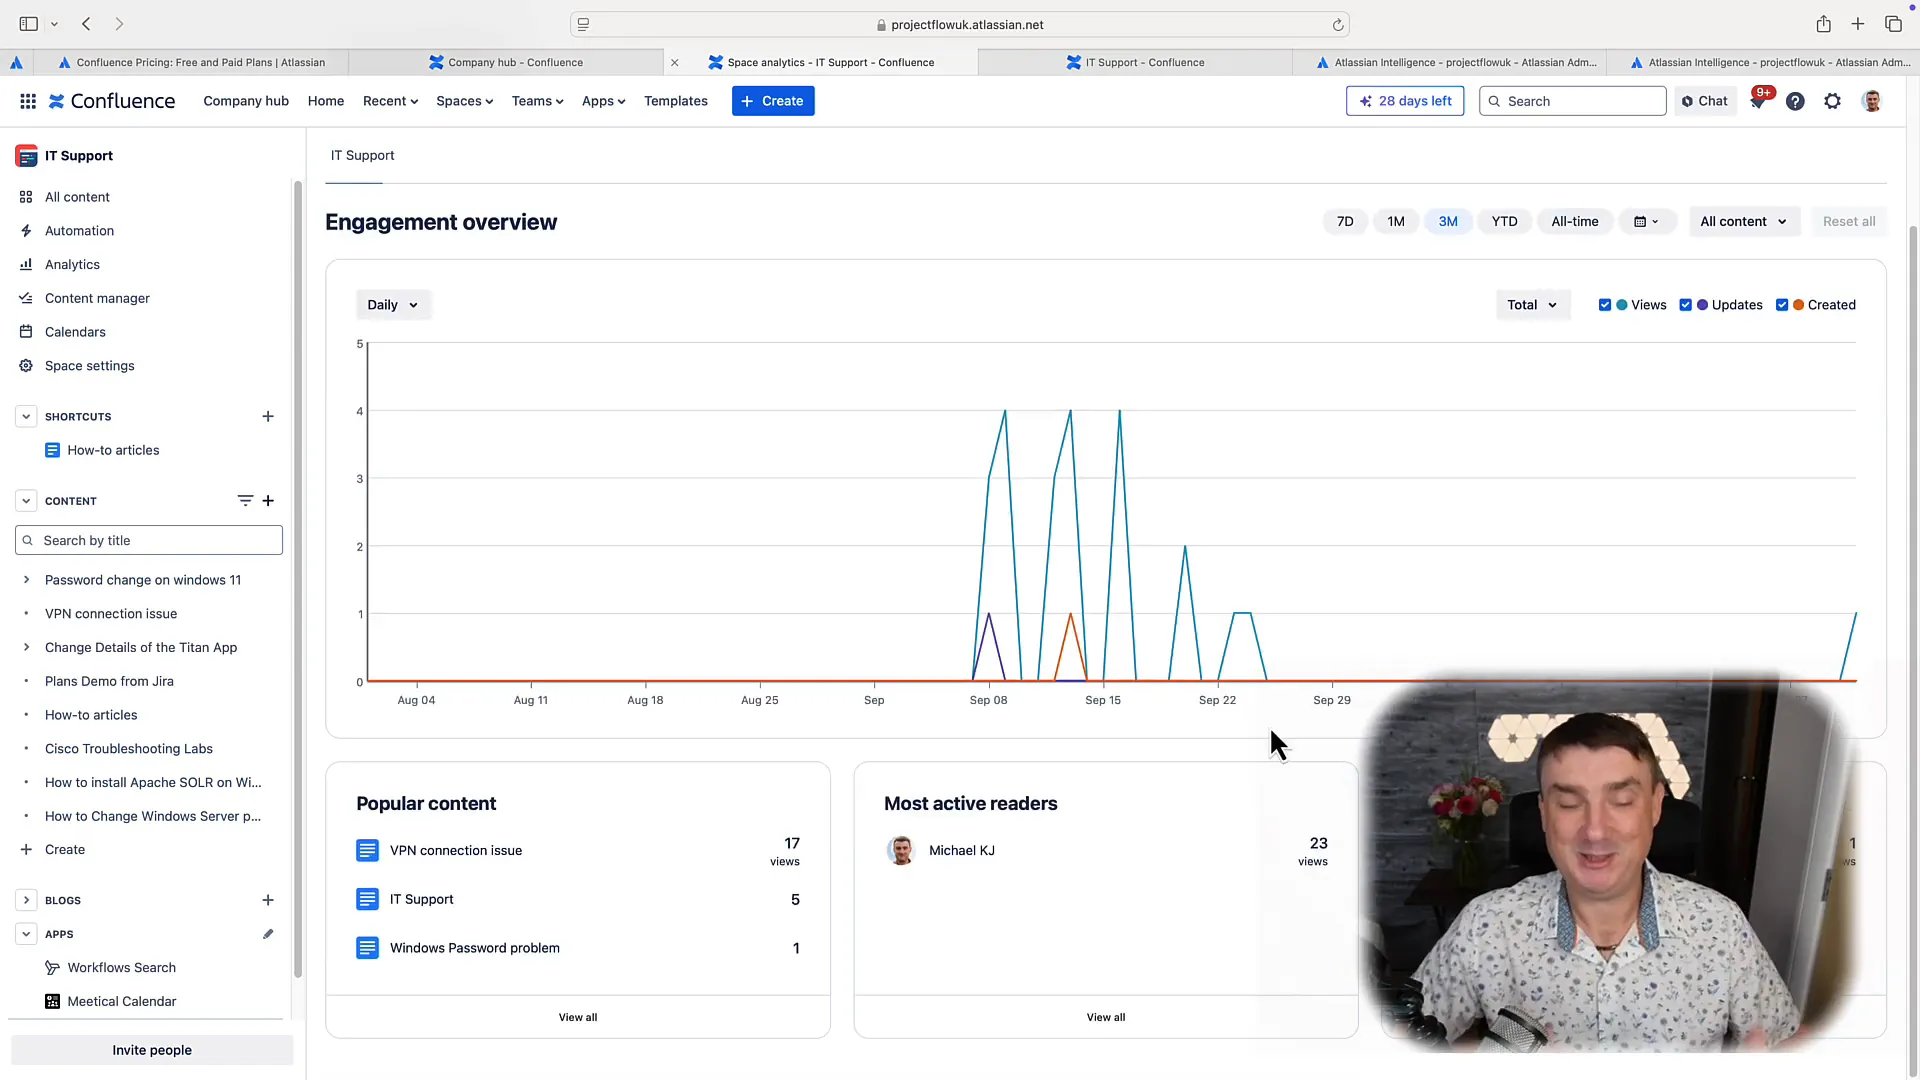
Task: Expand the Blogs section
Action: [26, 901]
